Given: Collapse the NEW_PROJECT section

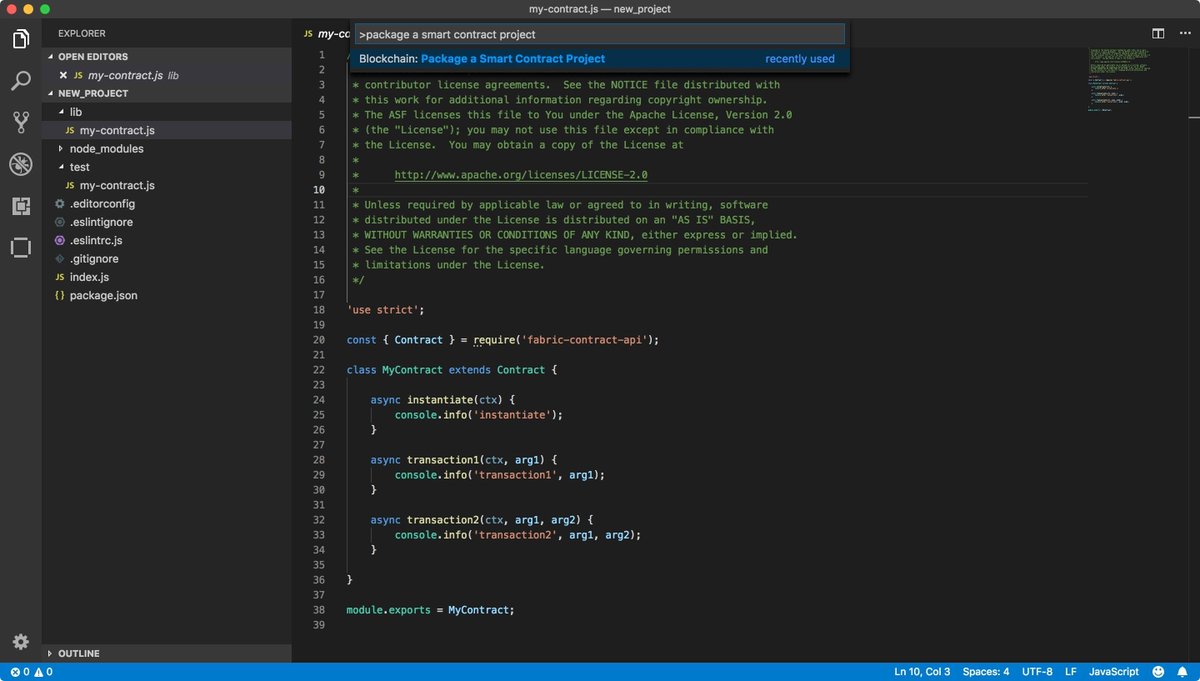Looking at the screenshot, I should coord(167,93).
